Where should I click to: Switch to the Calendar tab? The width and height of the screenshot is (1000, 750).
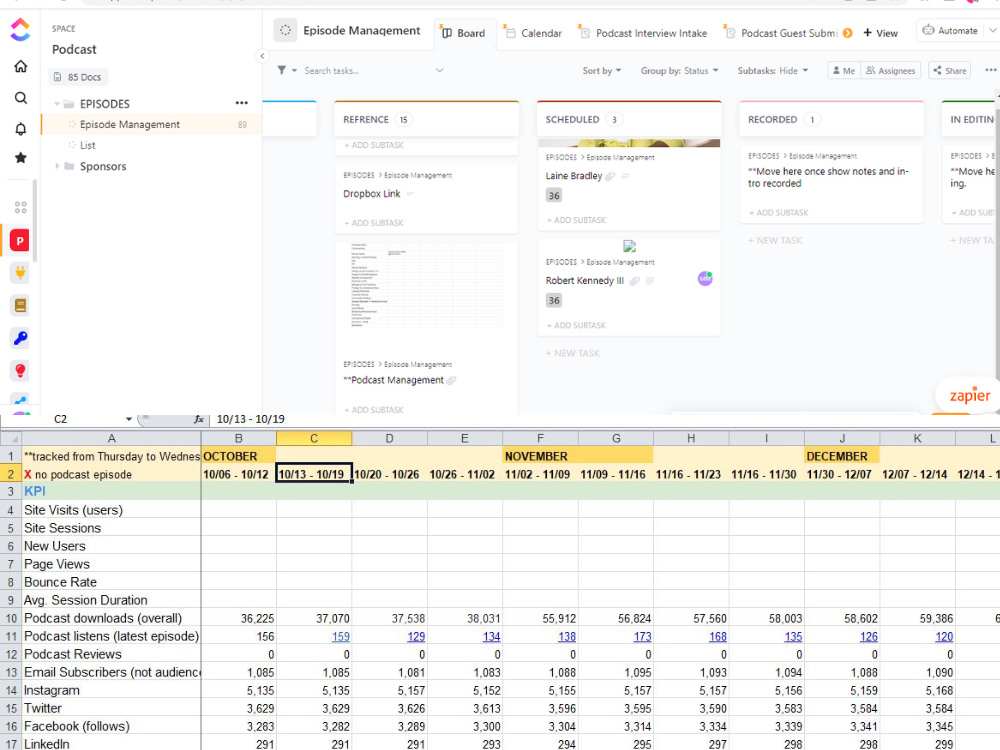[x=534, y=33]
